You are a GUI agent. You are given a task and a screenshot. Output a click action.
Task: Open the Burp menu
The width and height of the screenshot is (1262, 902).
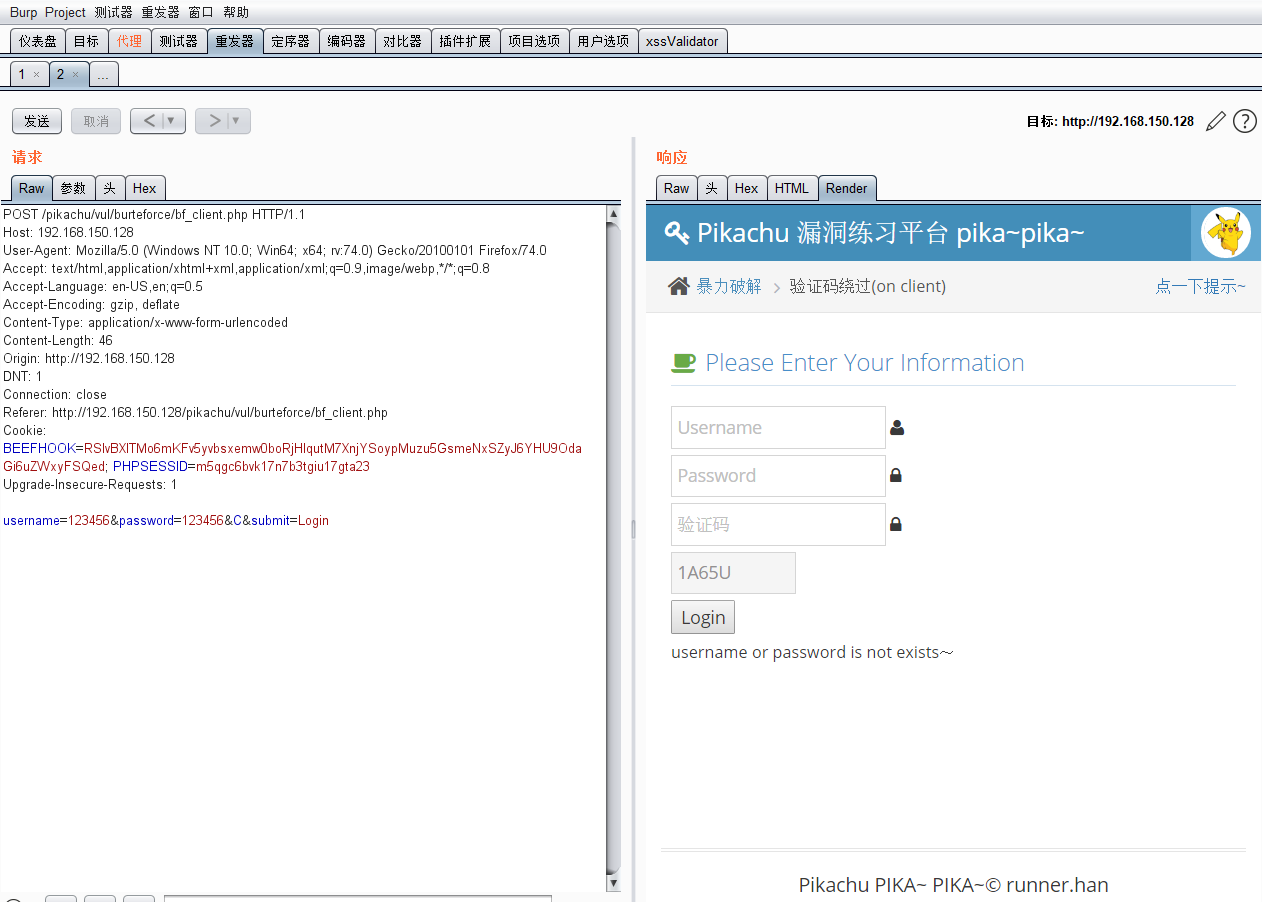click(23, 12)
